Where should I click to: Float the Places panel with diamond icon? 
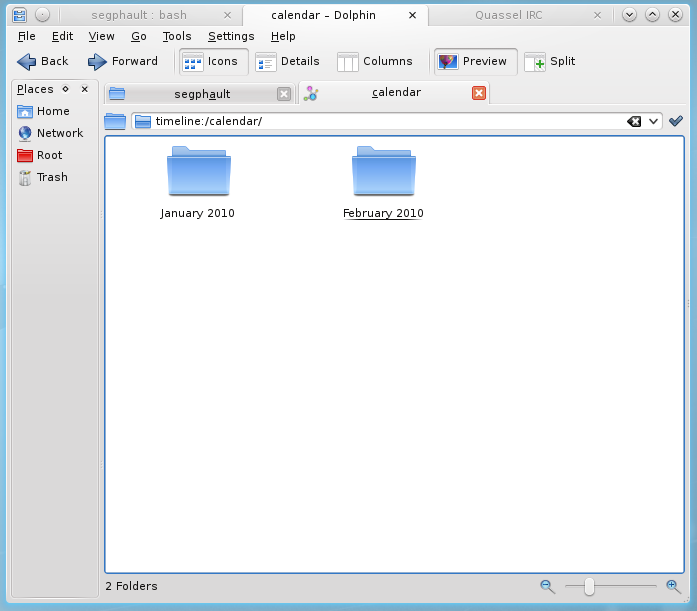pyautogui.click(x=65, y=89)
